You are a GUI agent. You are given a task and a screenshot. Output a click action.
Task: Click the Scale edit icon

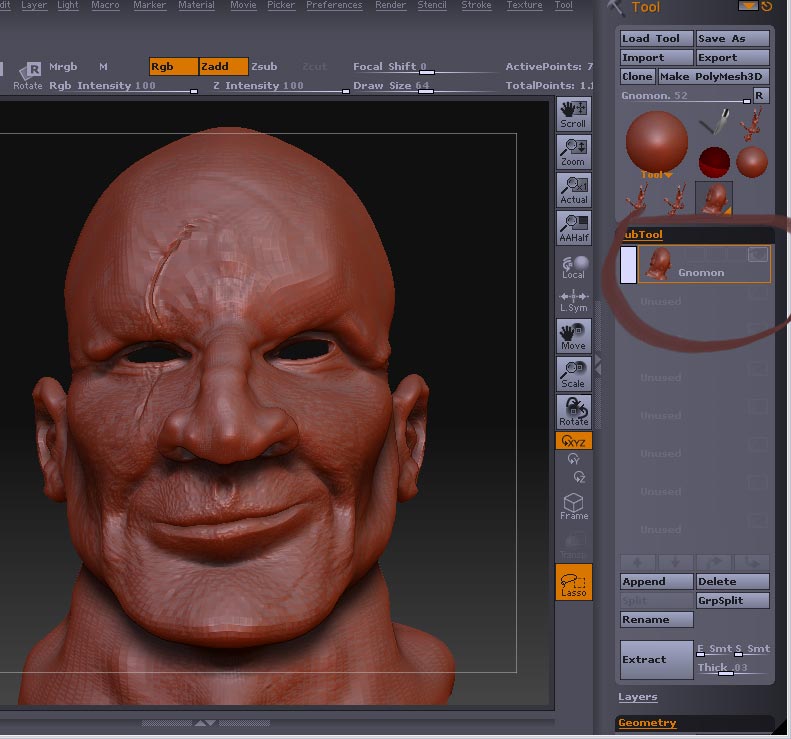pos(574,374)
